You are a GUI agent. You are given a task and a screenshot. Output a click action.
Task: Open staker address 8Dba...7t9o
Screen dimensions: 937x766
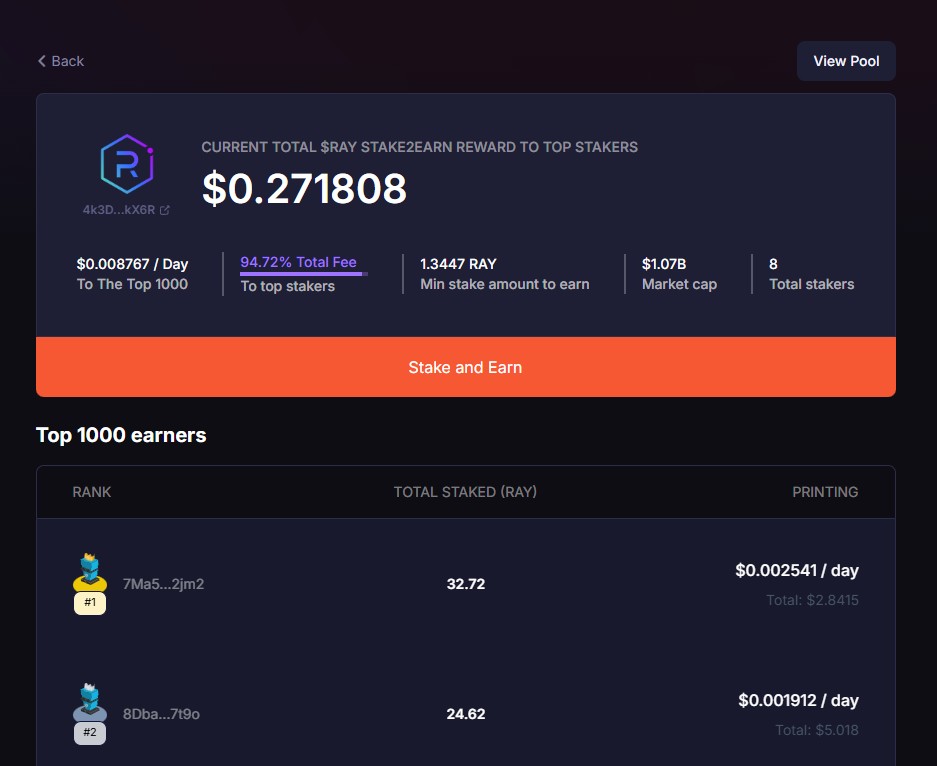coord(161,714)
